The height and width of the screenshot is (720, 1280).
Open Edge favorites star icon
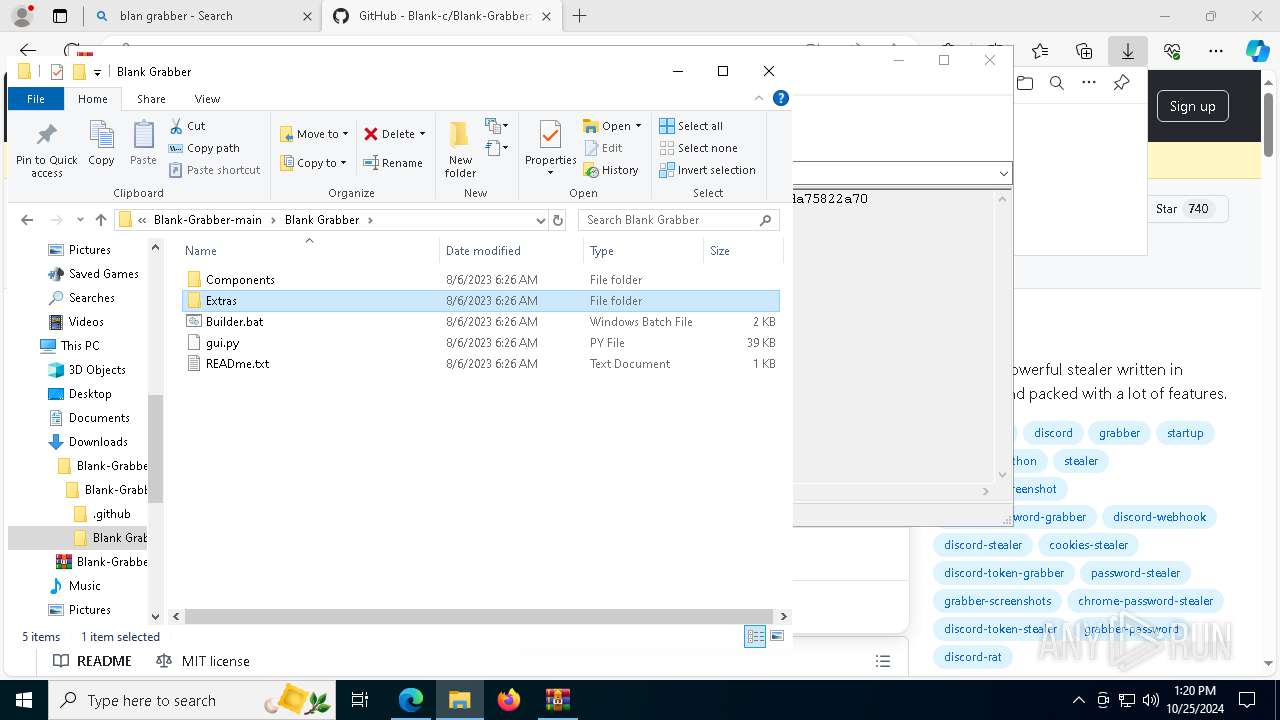1040,51
